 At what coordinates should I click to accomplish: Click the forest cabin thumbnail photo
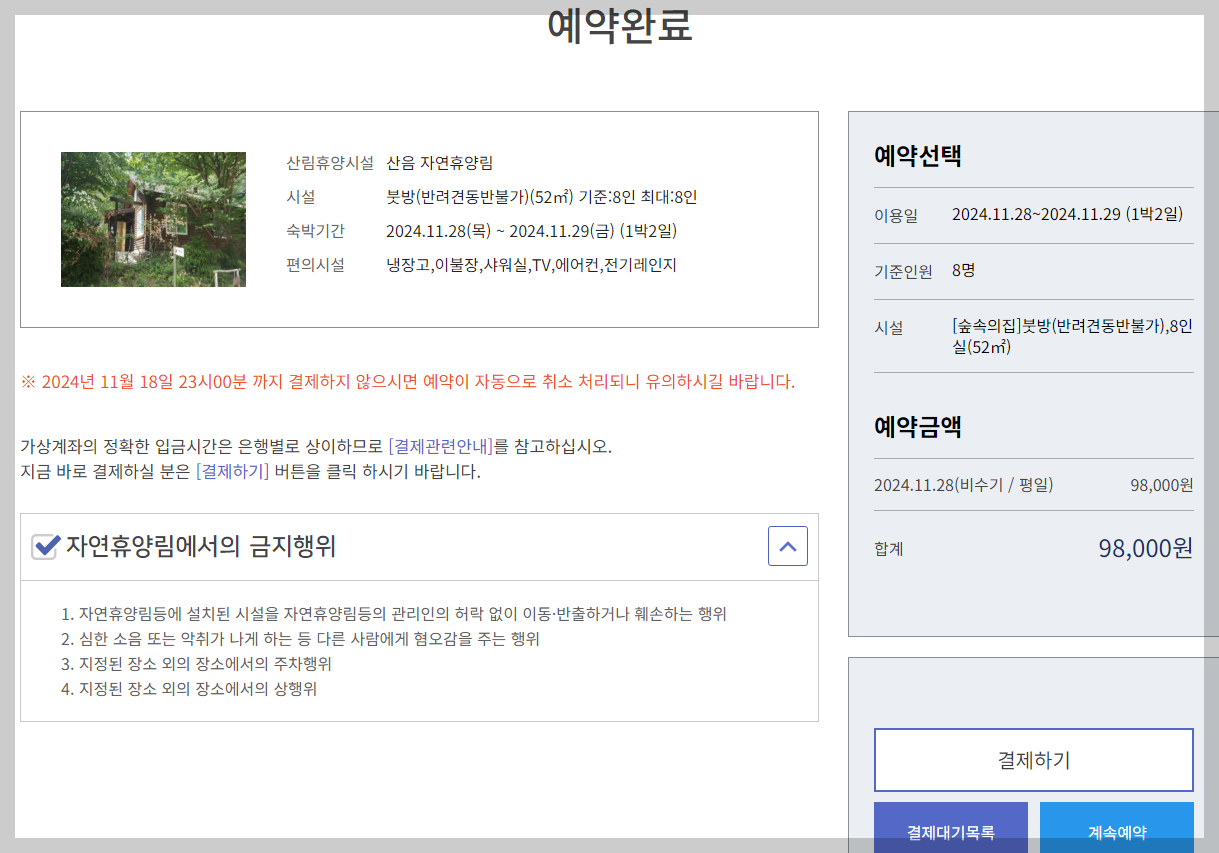tap(153, 219)
